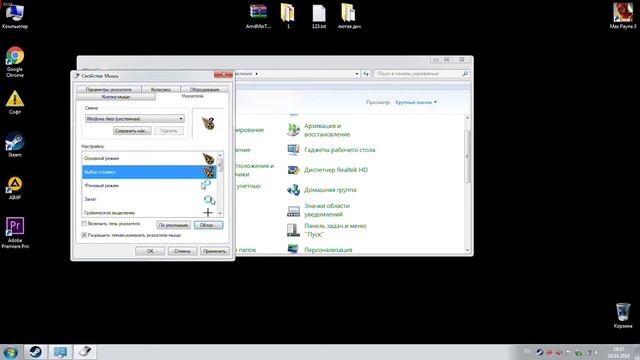Click the Обзор browse button
This screenshot has height=360, width=640.
point(208,225)
